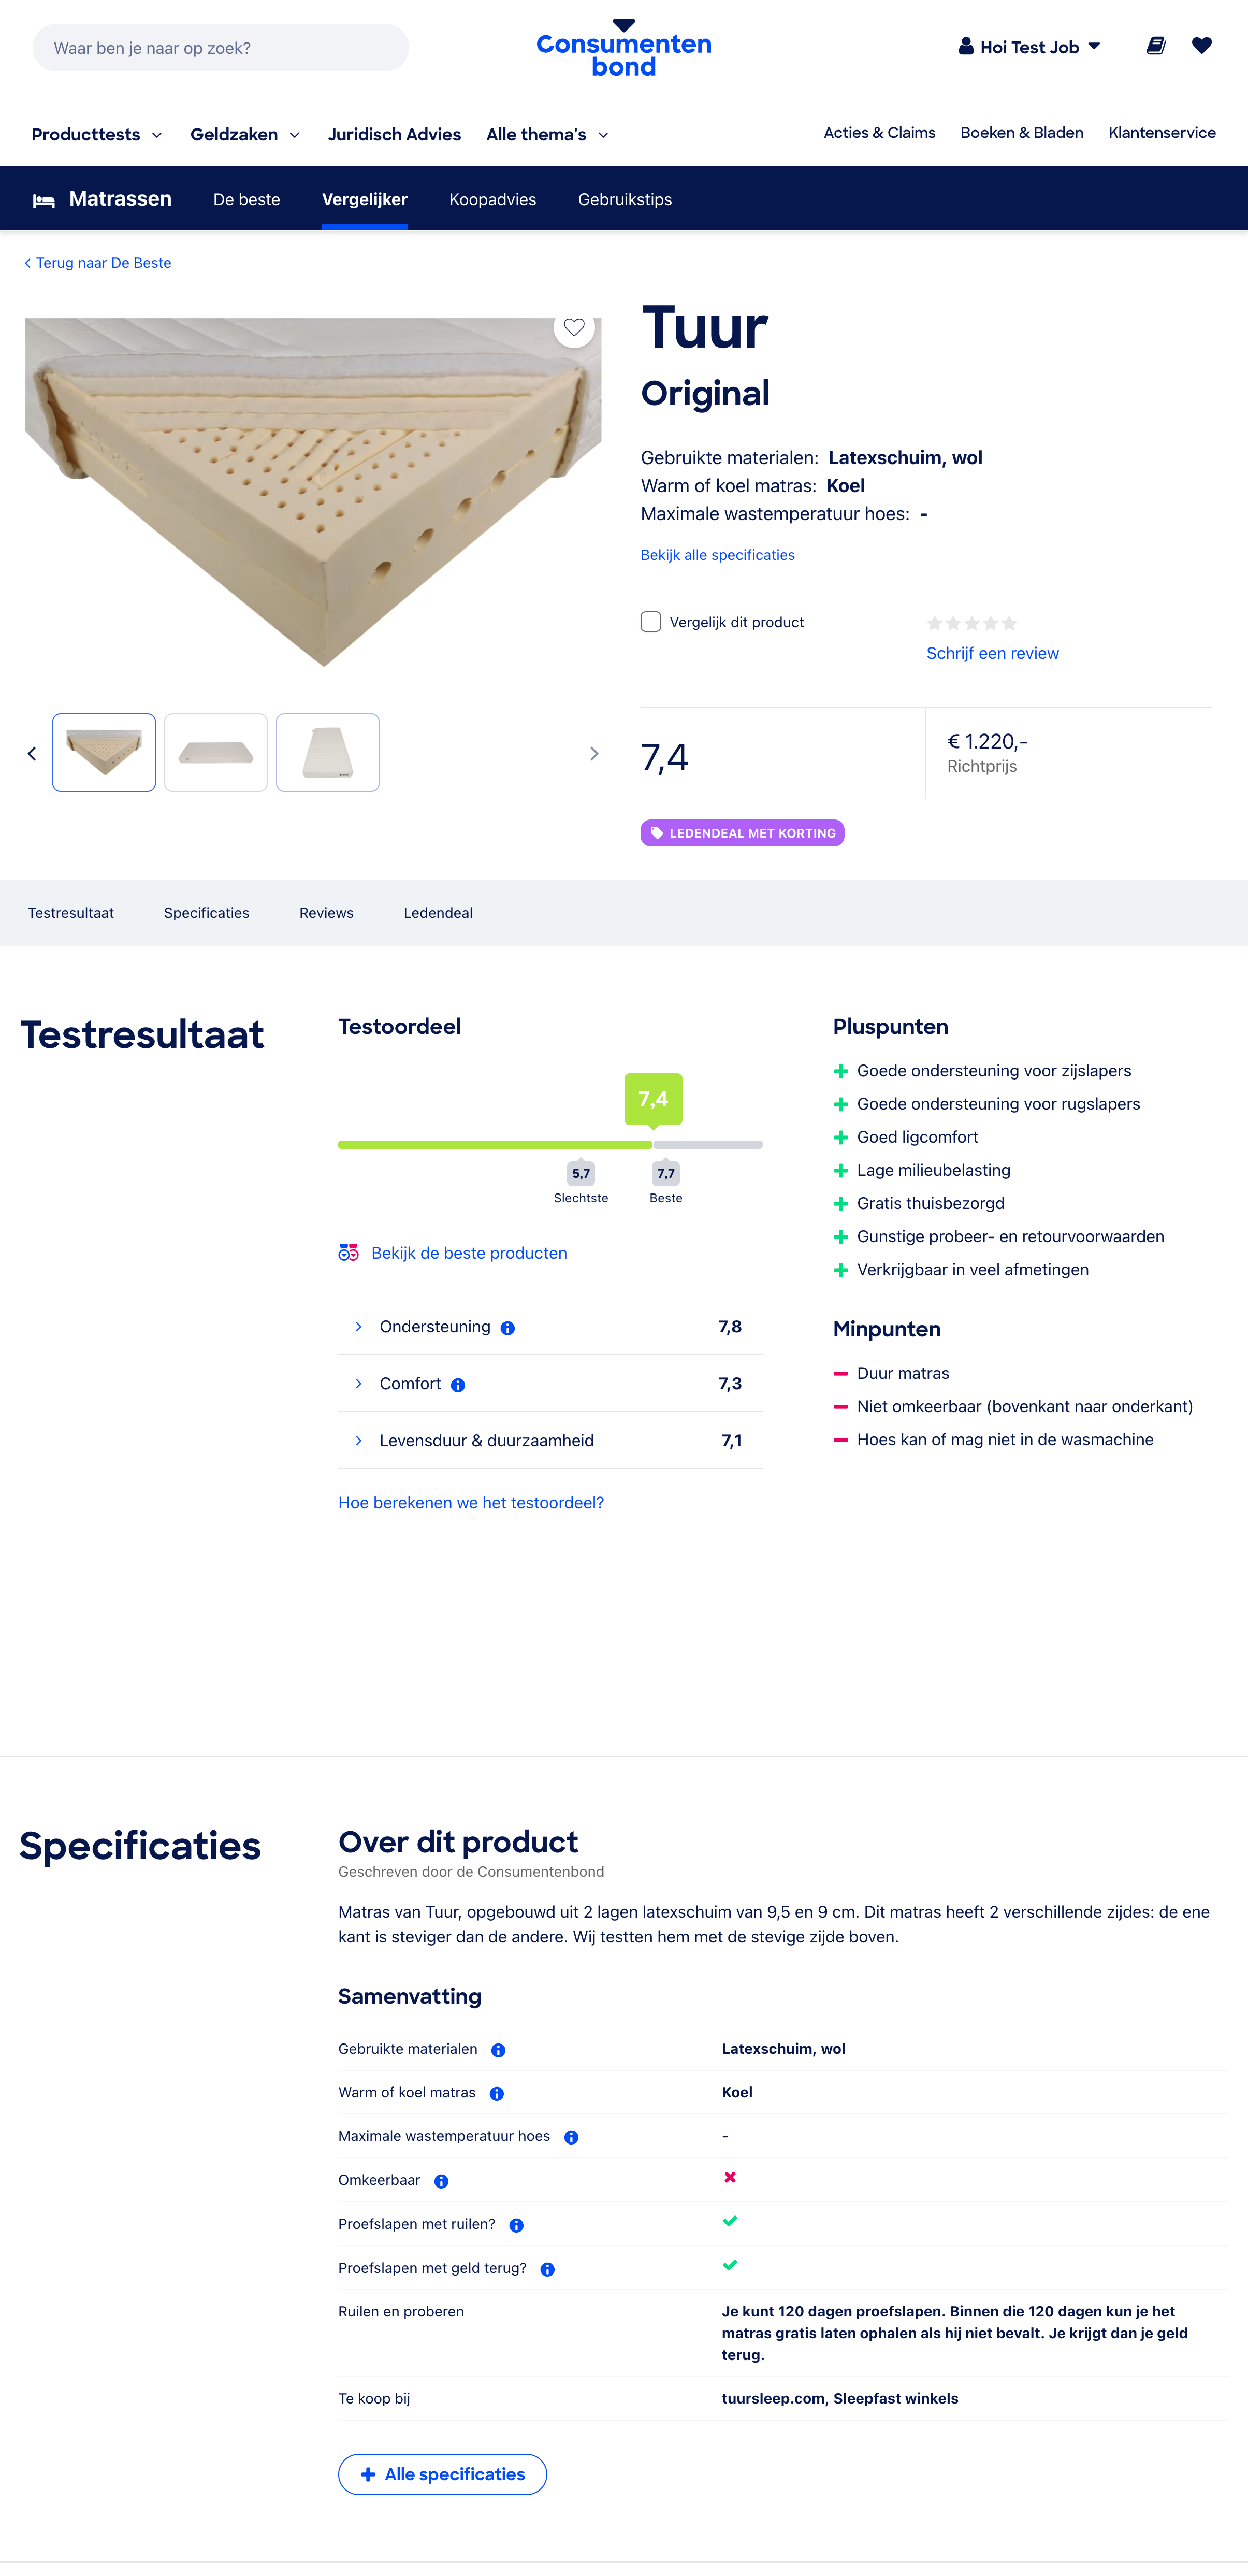The width and height of the screenshot is (1248, 2576).
Task: Expand the Alle thema's dropdown
Action: 547,134
